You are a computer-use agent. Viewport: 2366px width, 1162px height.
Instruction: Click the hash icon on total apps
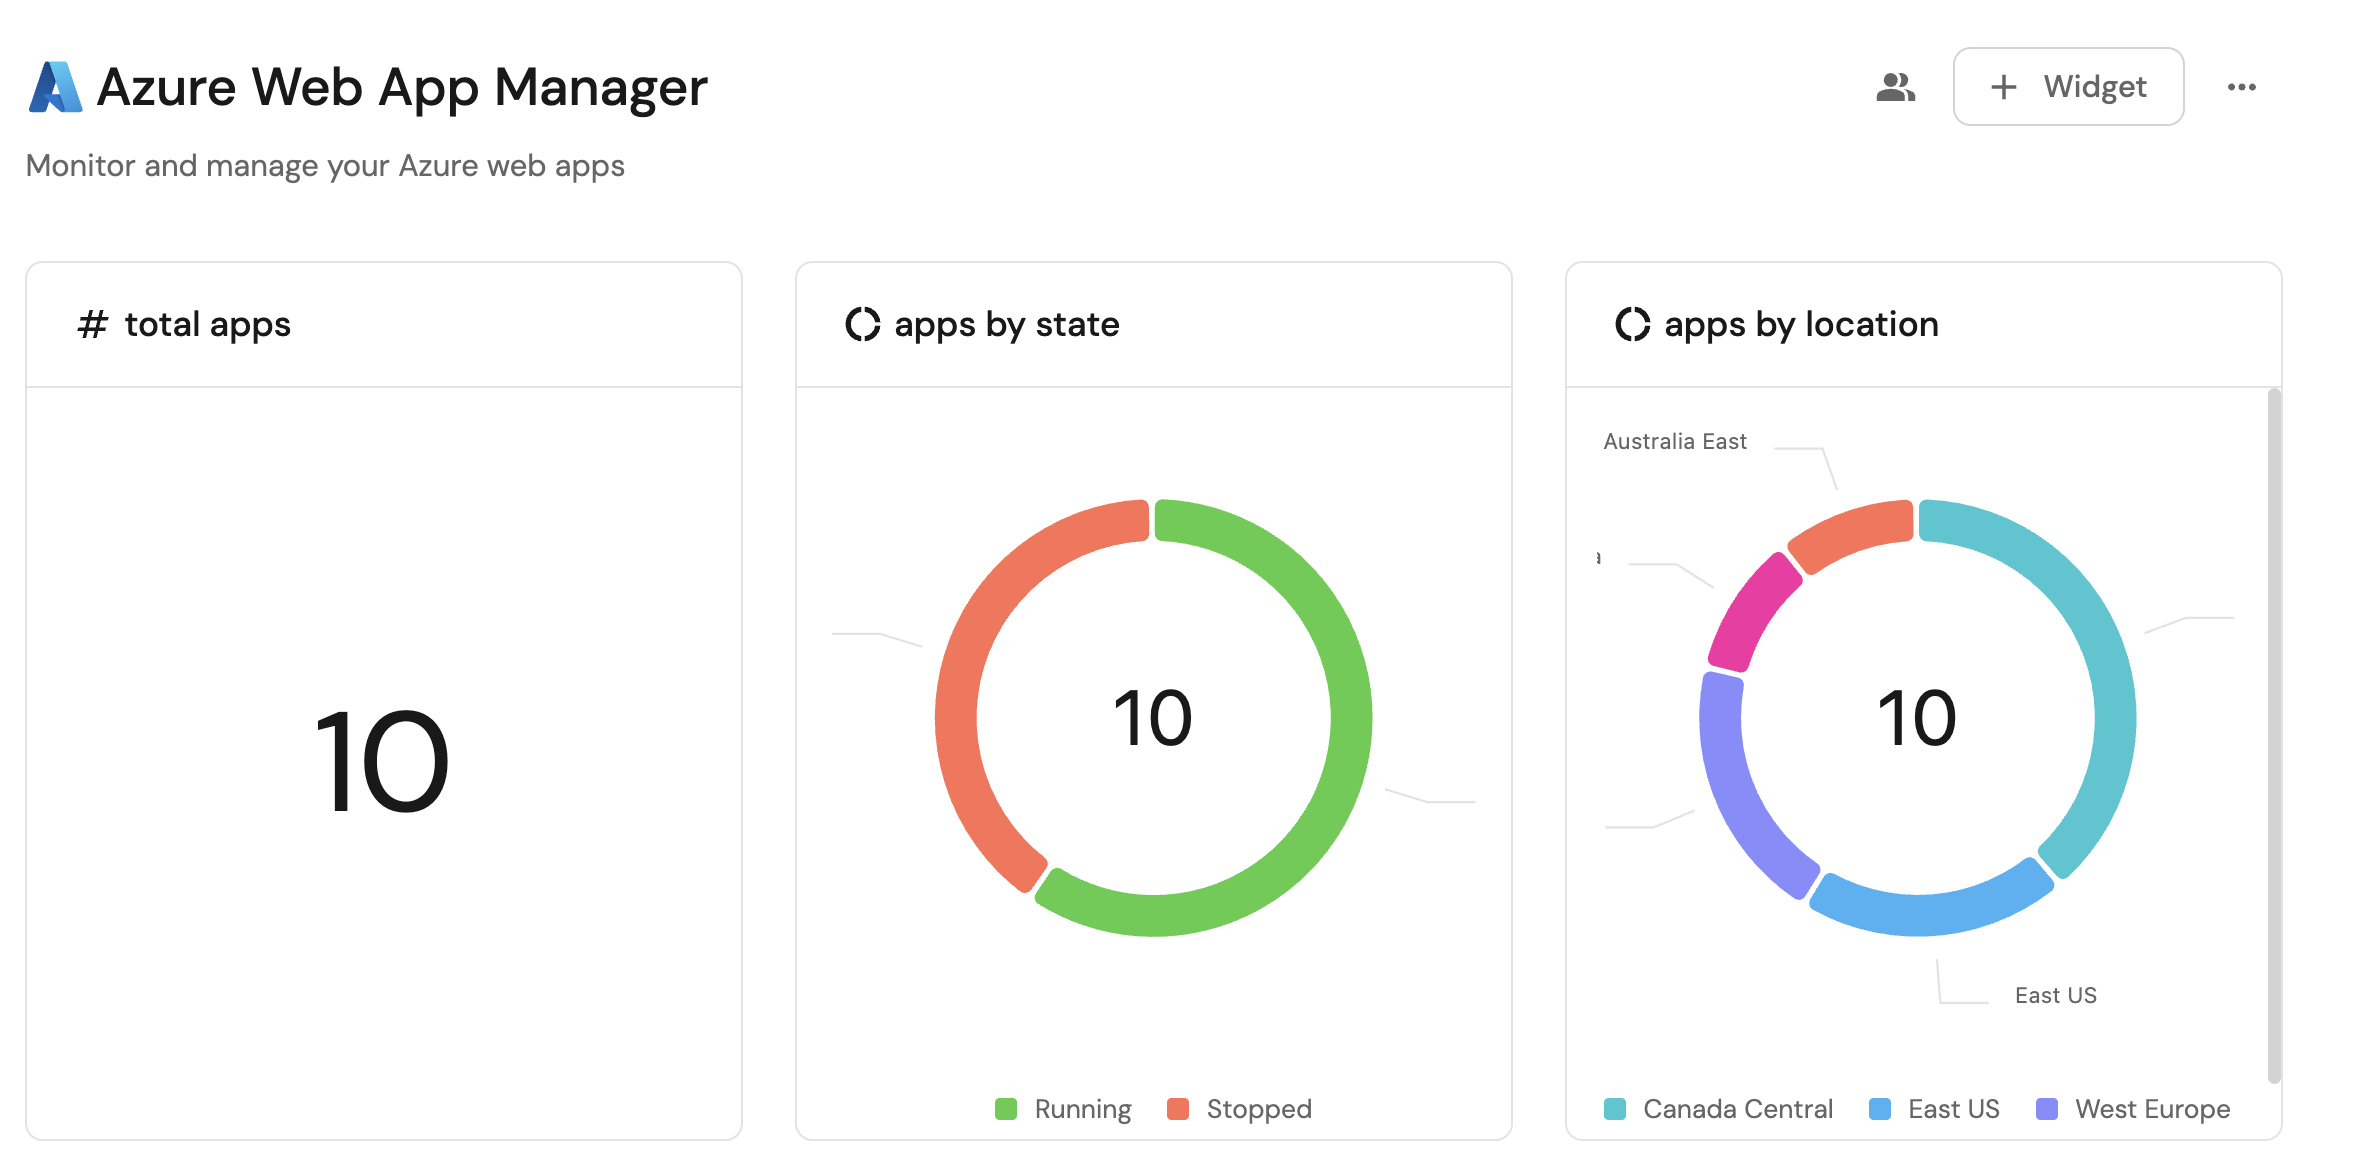click(92, 325)
